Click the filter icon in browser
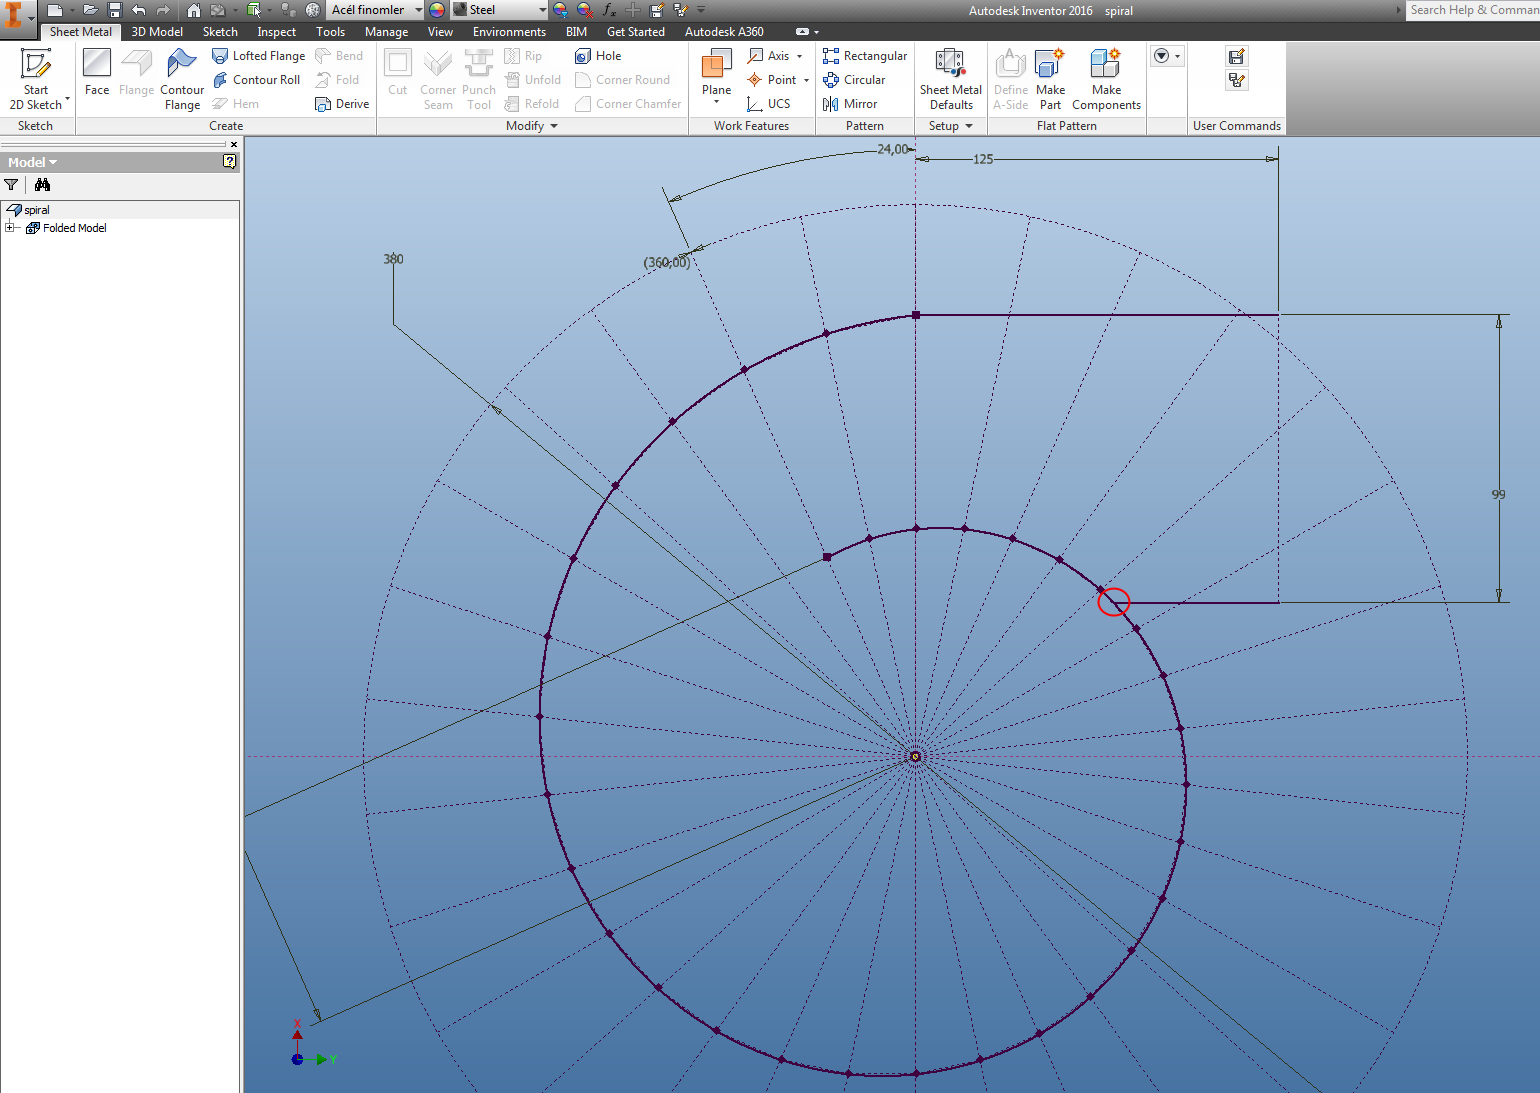Screen dimensions: 1540x1093 [11, 185]
